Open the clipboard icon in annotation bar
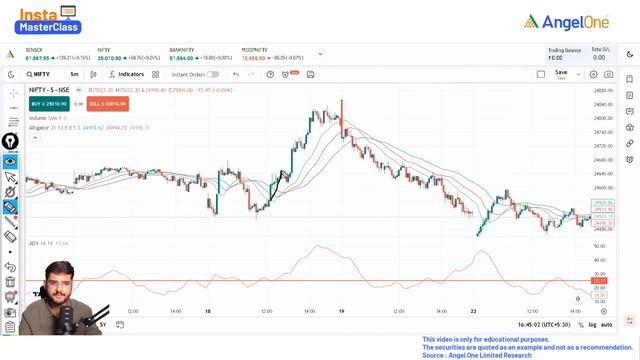Viewport: 640px width, 360px height. 10,327
